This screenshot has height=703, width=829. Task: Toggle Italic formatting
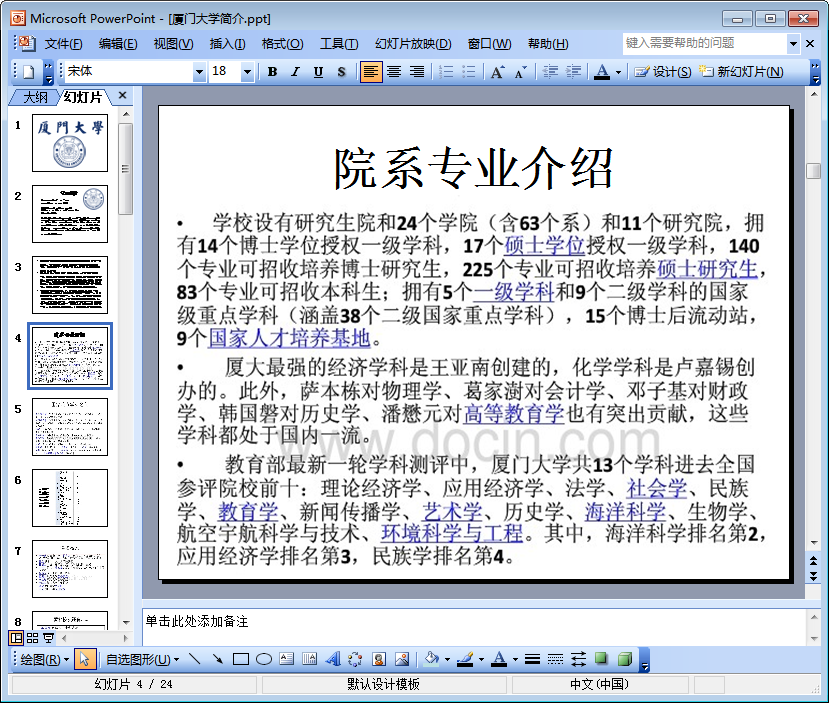tap(295, 72)
